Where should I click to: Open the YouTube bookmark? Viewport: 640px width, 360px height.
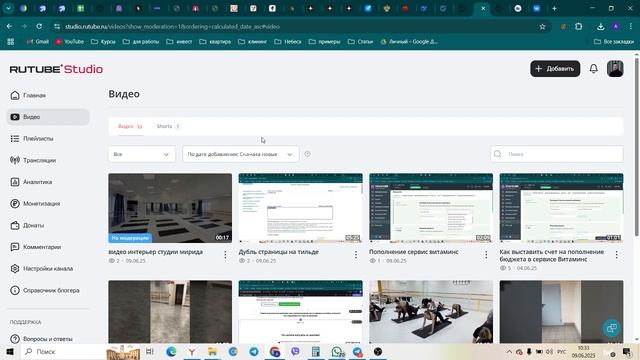tap(70, 42)
